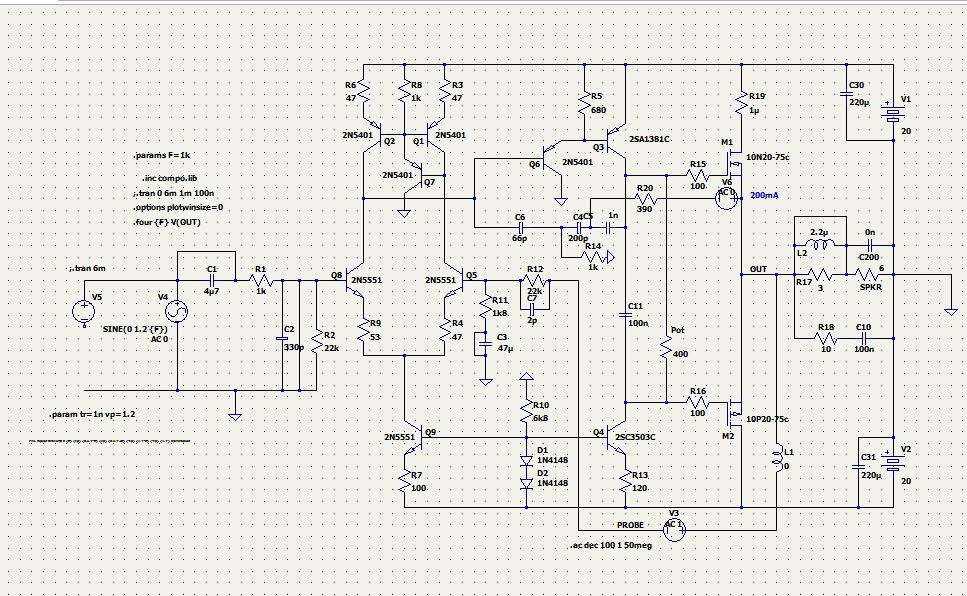This screenshot has width=967, height=596.
Task: Click the '.params F=1k' directive
Action: point(162,155)
